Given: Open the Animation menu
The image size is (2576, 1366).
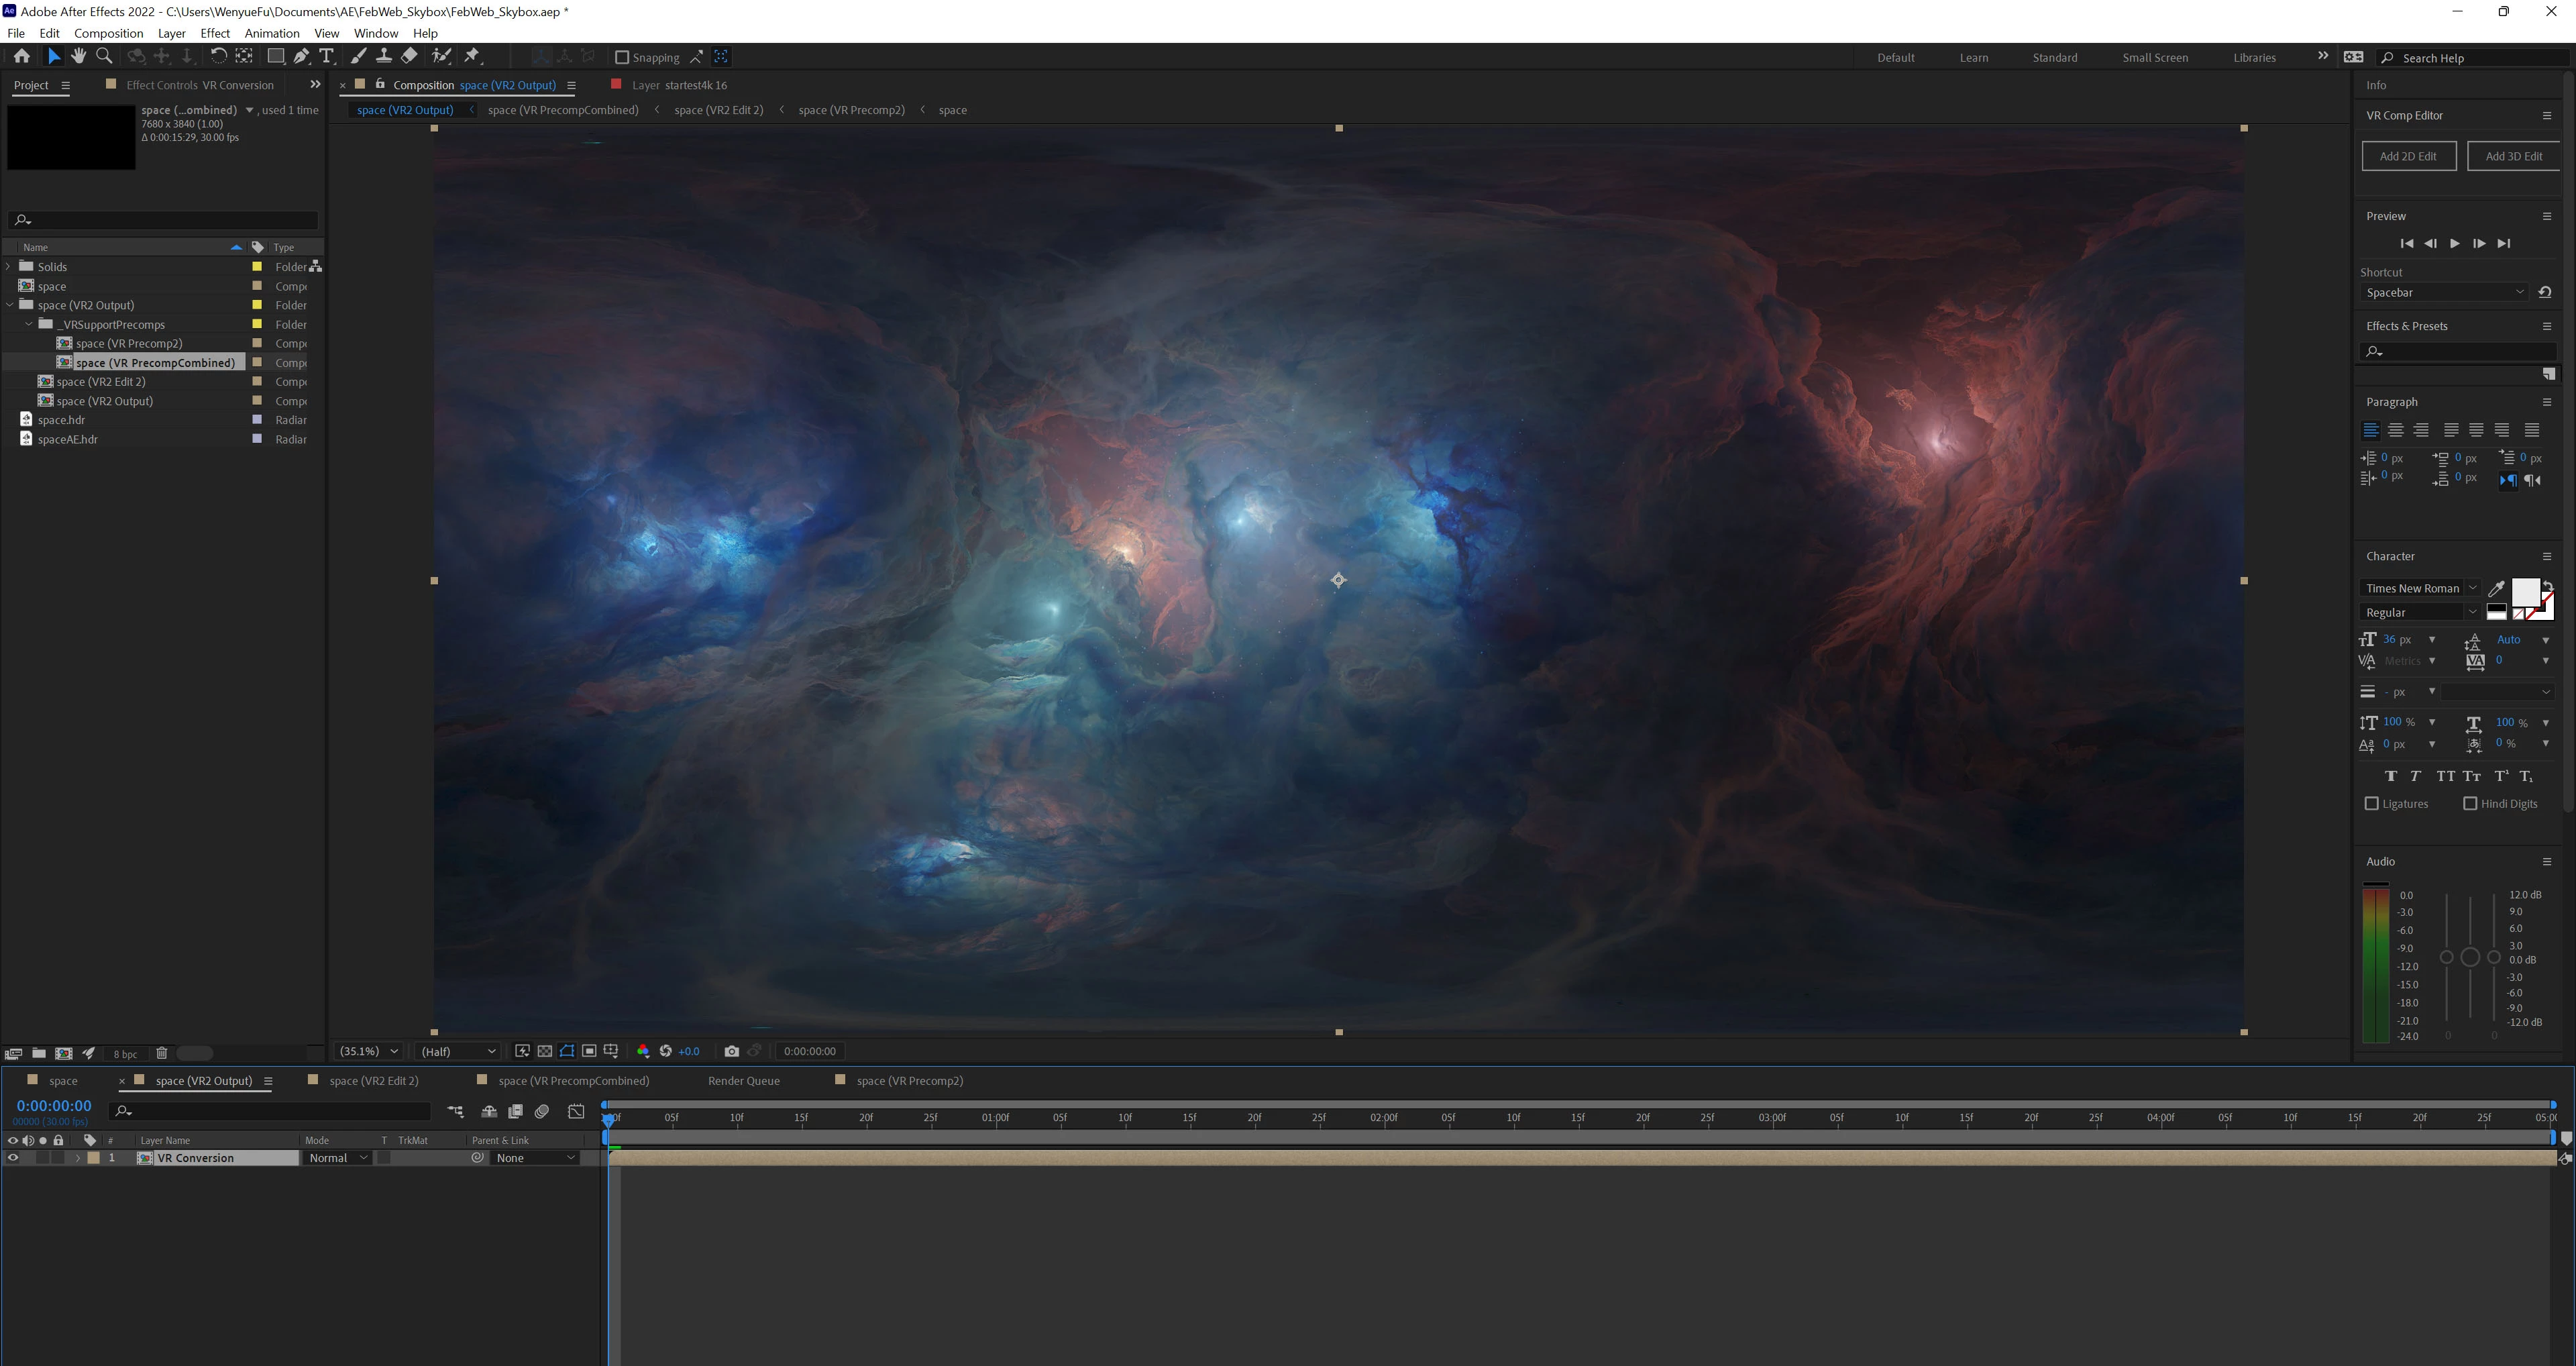Looking at the screenshot, I should (x=271, y=33).
